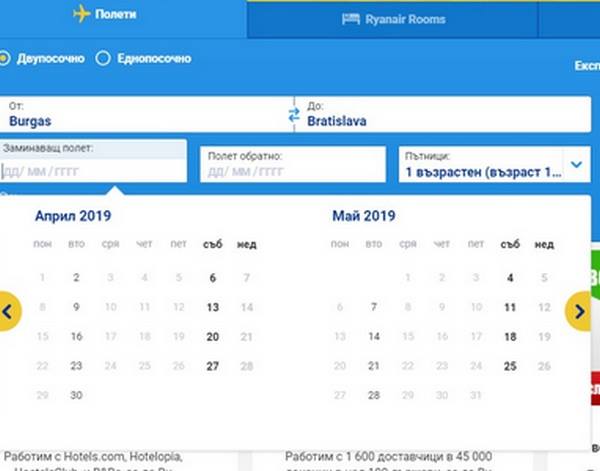This screenshot has height=471, width=600.
Task: Pick May 11 in calendar
Action: tap(510, 307)
